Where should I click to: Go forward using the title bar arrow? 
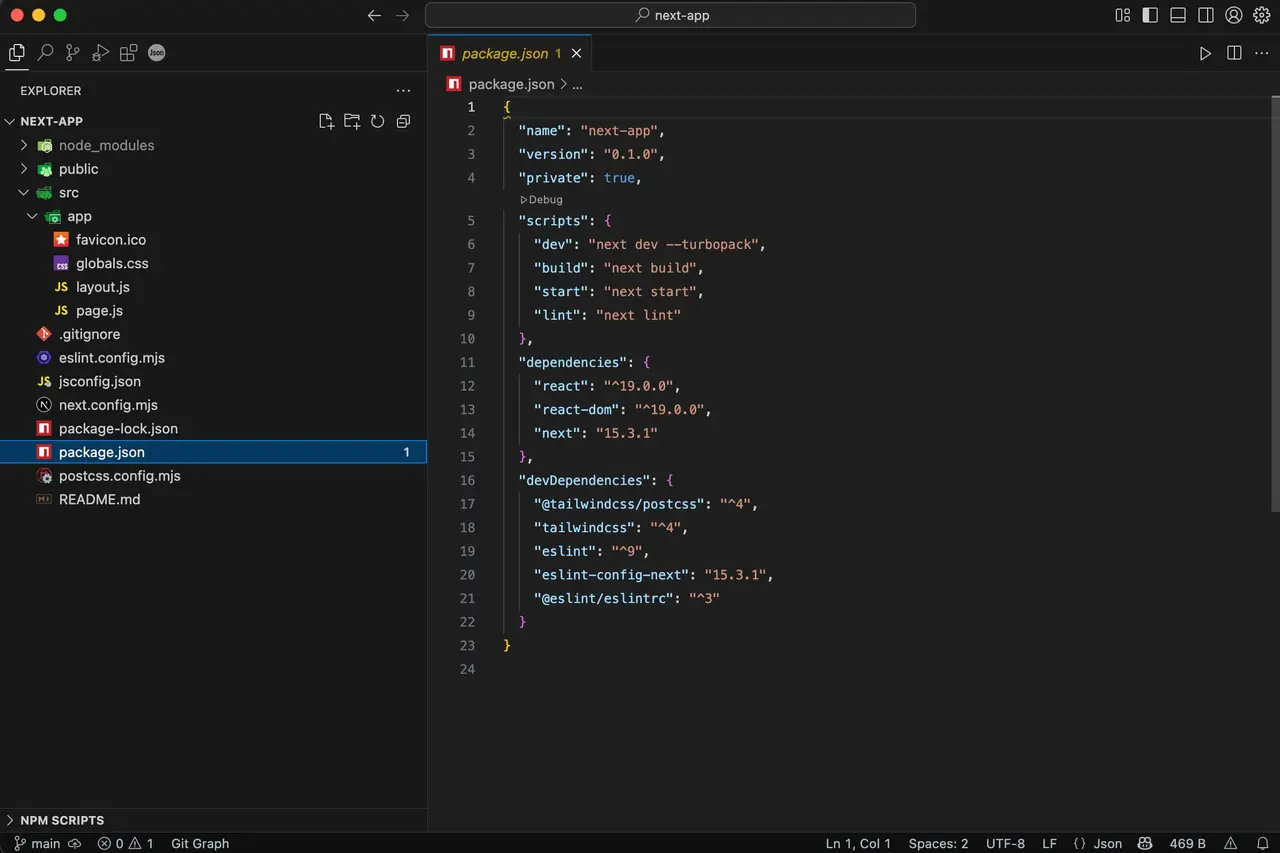[x=402, y=15]
